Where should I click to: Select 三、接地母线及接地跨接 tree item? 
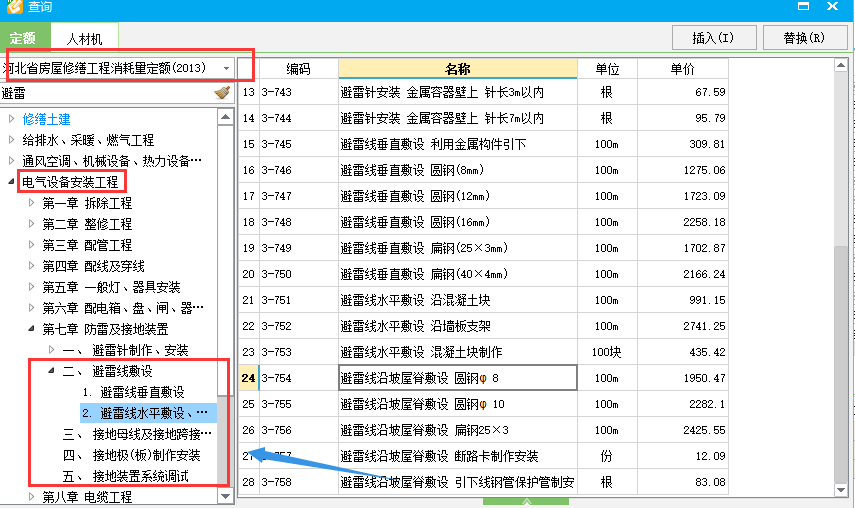point(137,434)
